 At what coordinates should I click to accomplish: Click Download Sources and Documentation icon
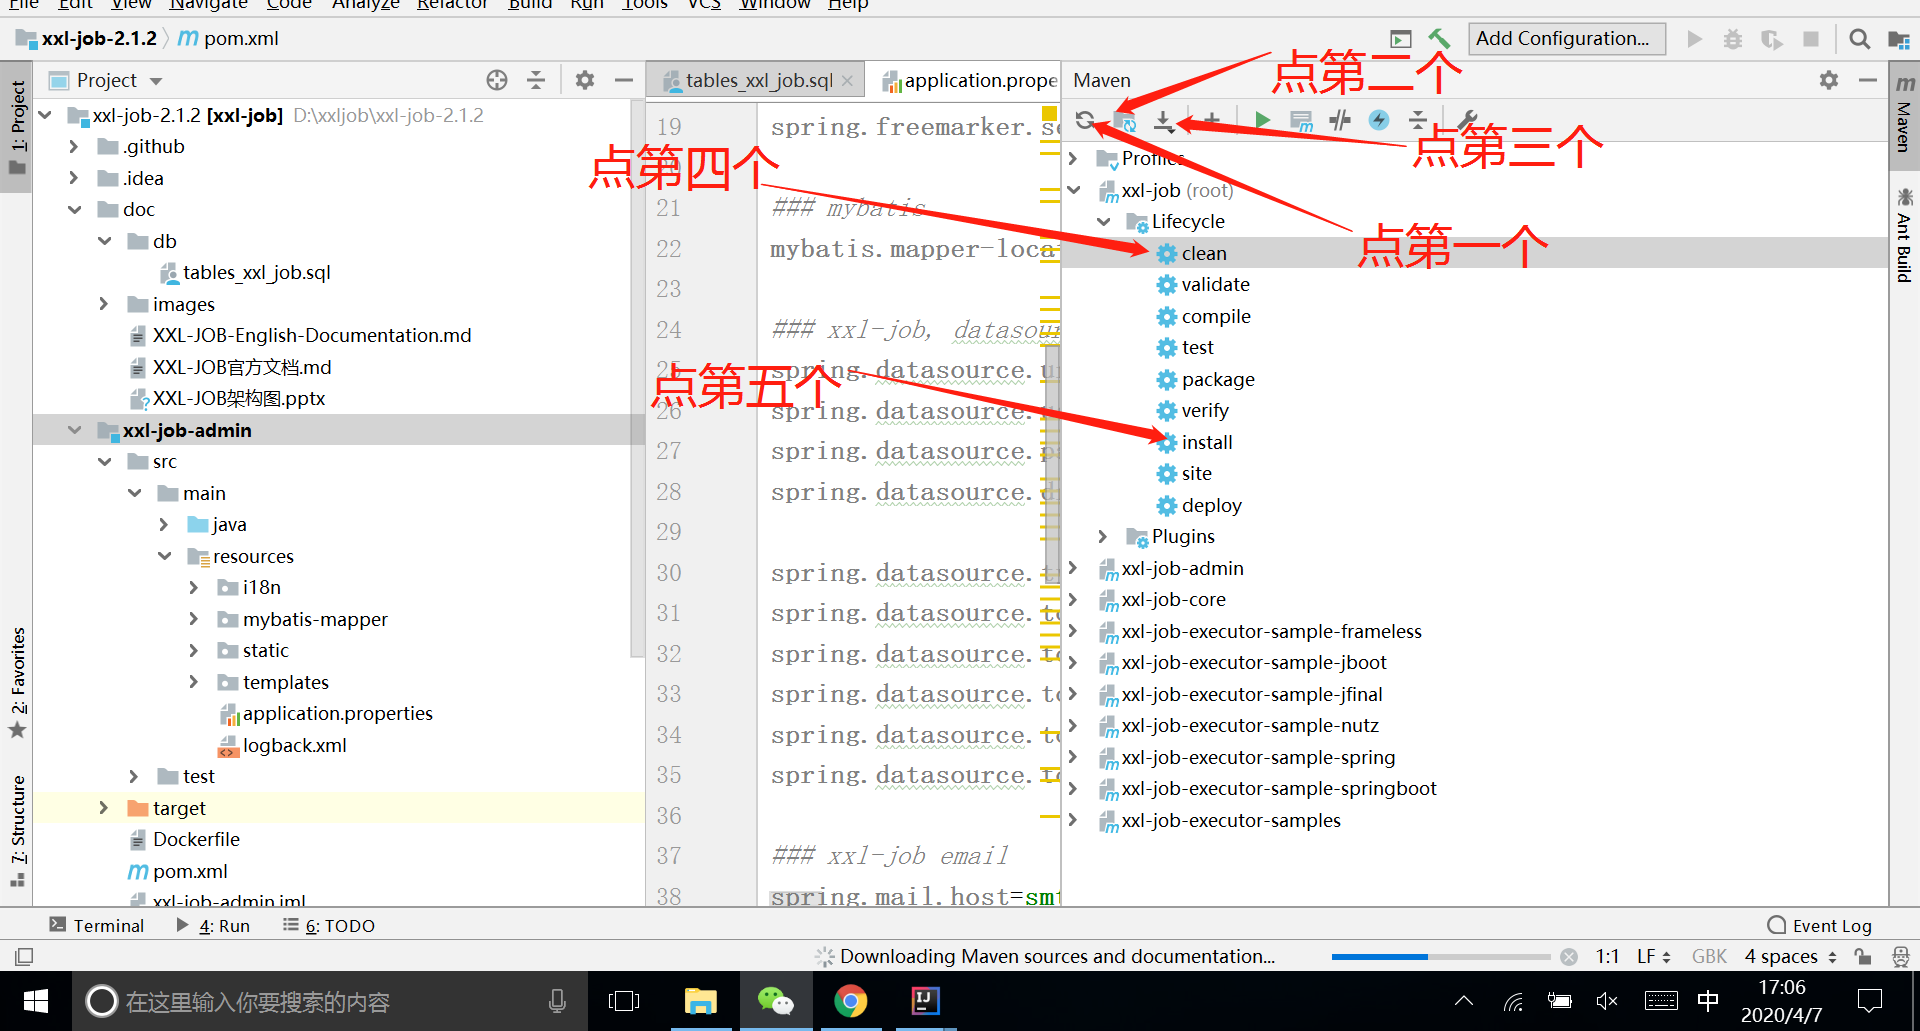pos(1164,121)
